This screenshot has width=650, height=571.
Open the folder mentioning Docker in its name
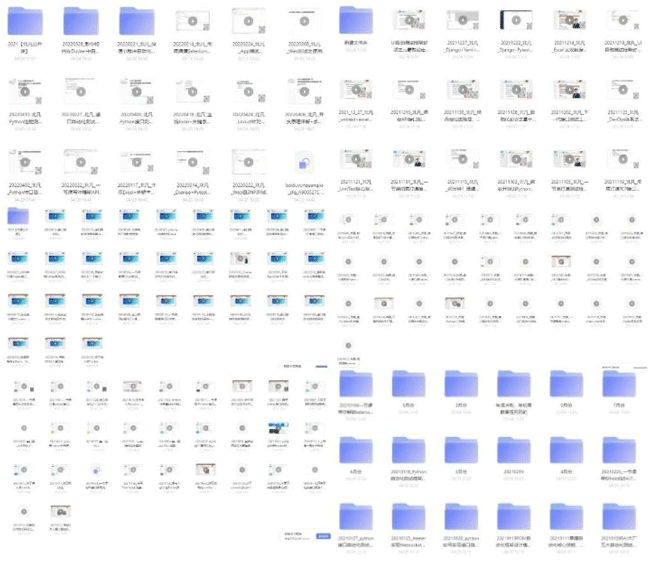tap(81, 21)
